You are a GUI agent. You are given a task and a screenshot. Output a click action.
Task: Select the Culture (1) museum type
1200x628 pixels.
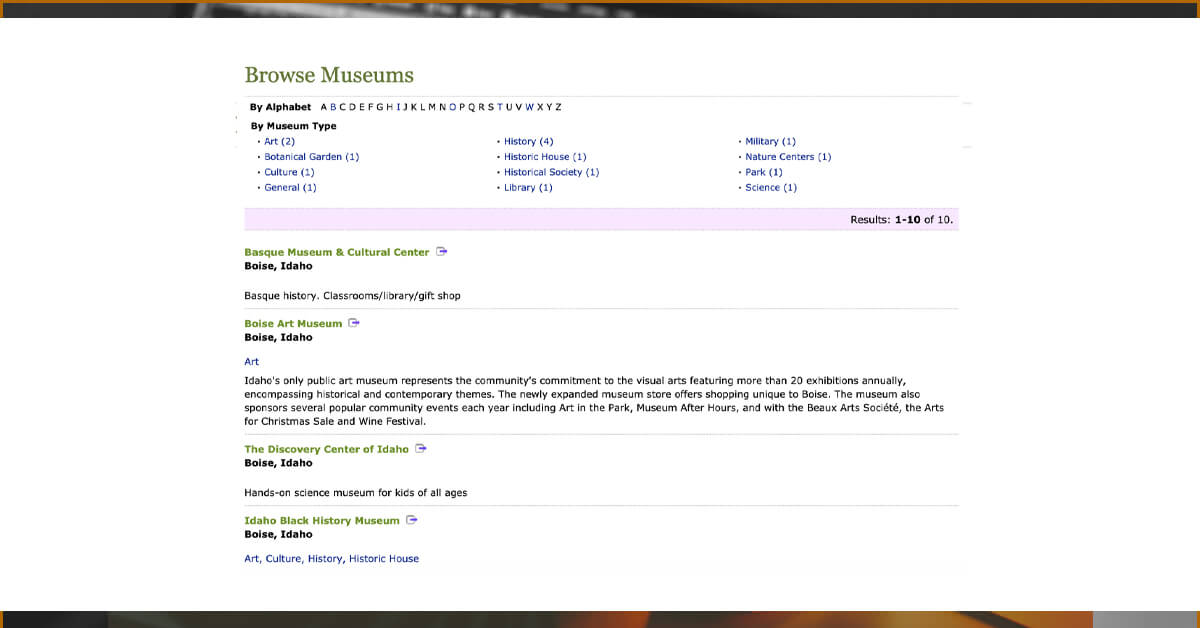tap(289, 172)
